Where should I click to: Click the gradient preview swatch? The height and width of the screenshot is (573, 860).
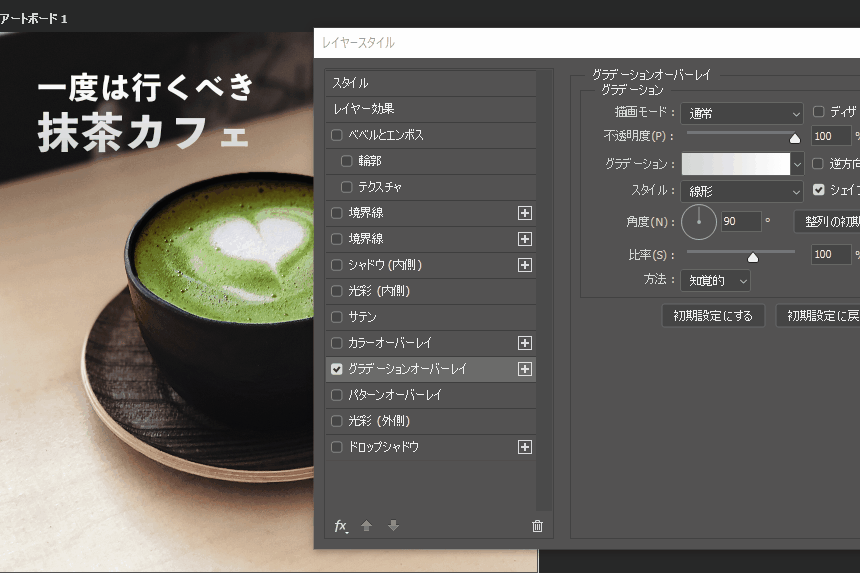pyautogui.click(x=735, y=164)
